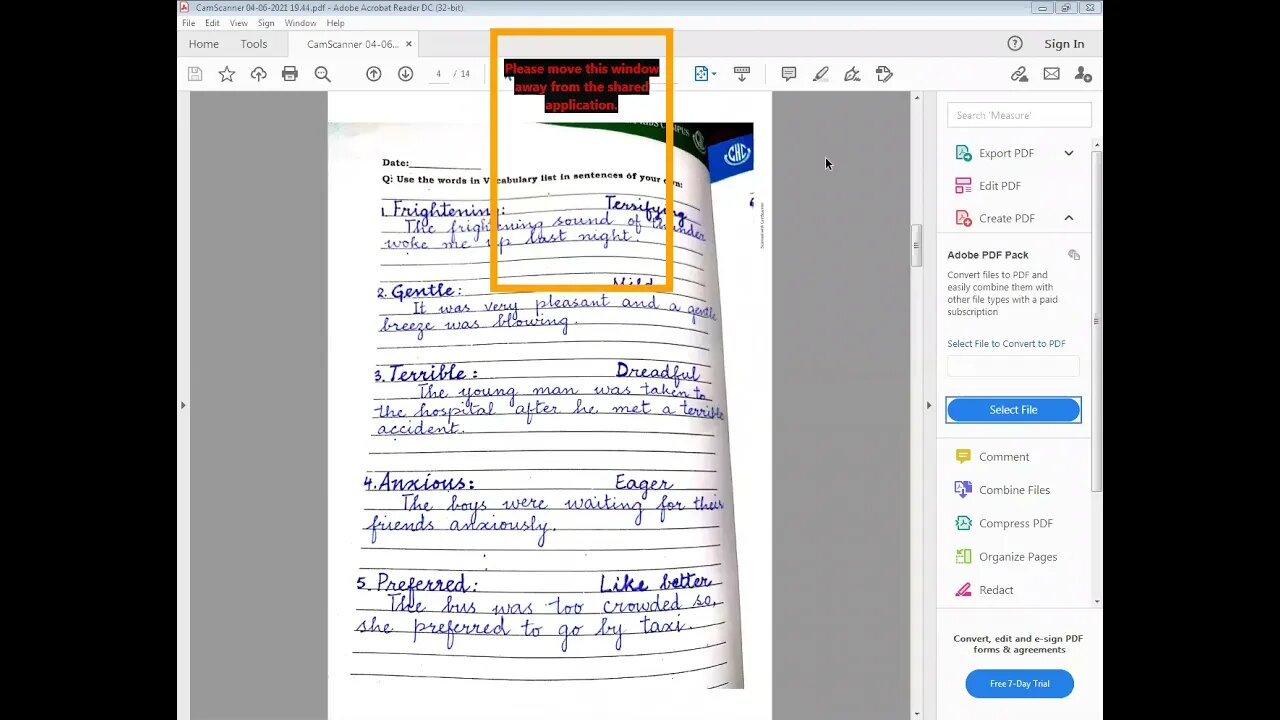Expand the left navigation pane arrow
The image size is (1280, 720).
pyautogui.click(x=182, y=405)
